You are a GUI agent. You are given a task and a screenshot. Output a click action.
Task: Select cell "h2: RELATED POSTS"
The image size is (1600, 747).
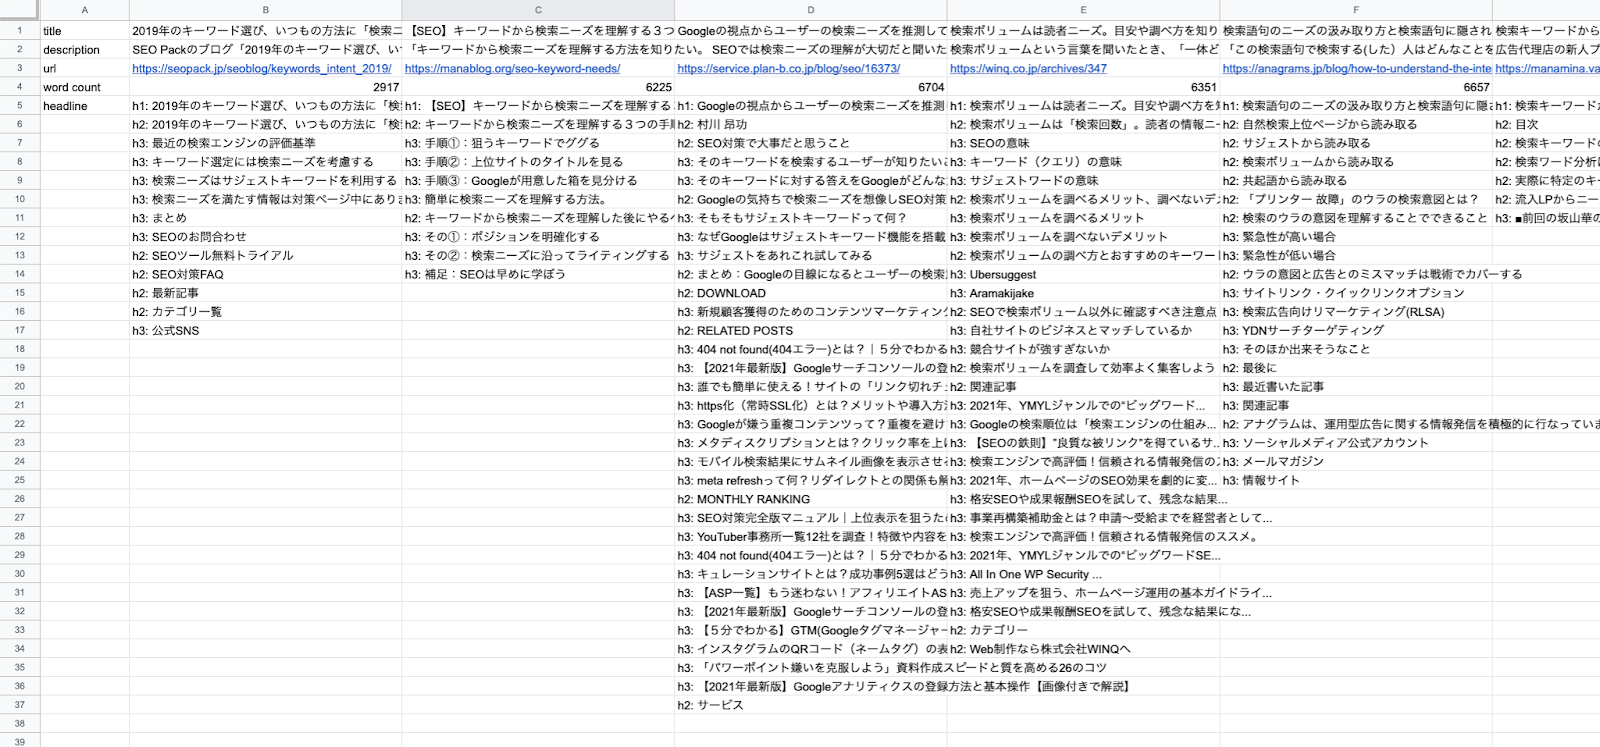[x=811, y=330]
